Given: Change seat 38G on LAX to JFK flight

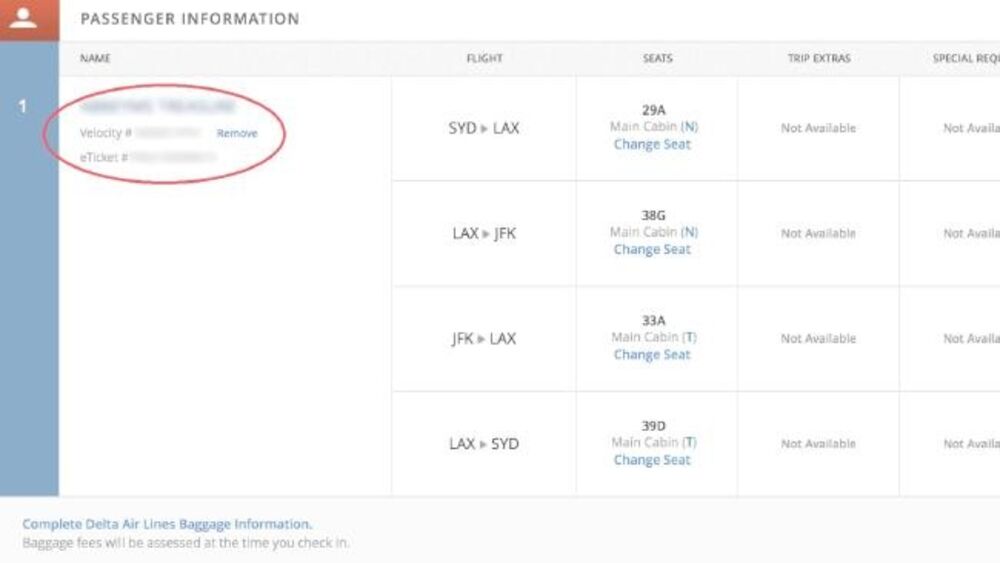Looking at the screenshot, I should pyautogui.click(x=652, y=249).
